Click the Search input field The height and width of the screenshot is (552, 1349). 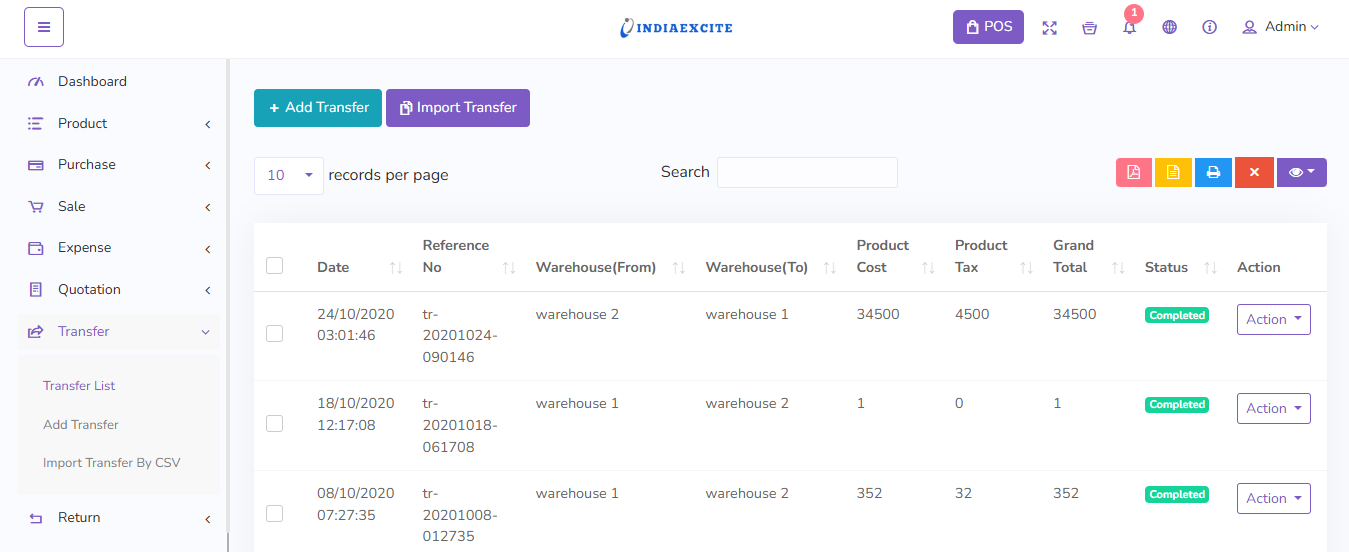point(807,172)
